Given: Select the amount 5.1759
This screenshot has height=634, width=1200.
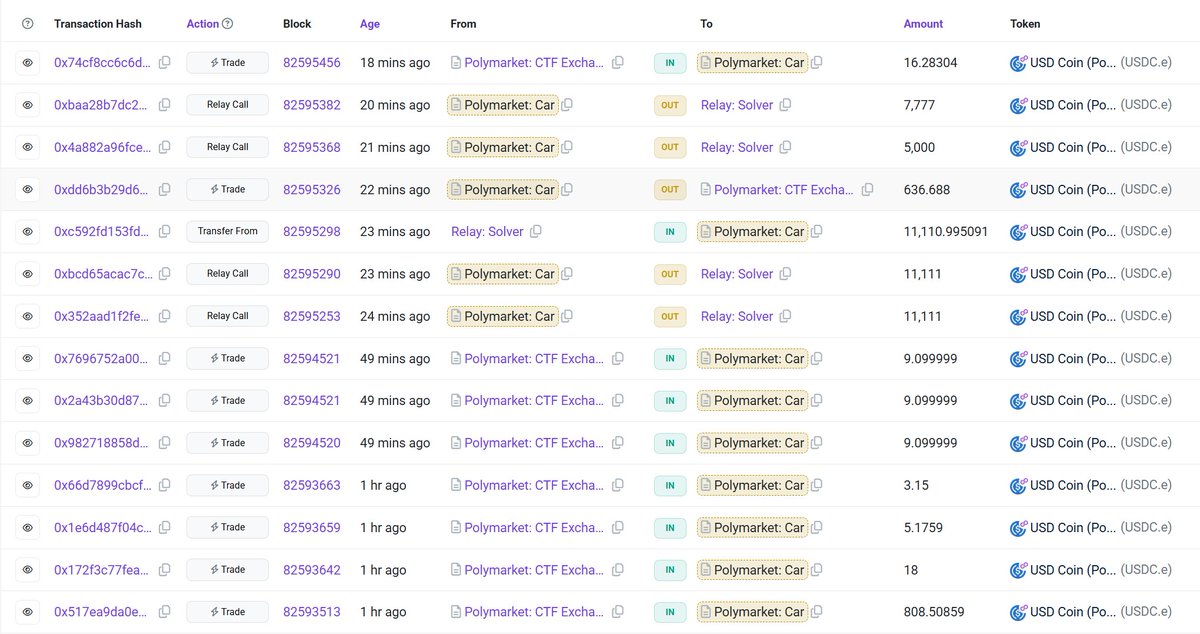Looking at the screenshot, I should 923,527.
